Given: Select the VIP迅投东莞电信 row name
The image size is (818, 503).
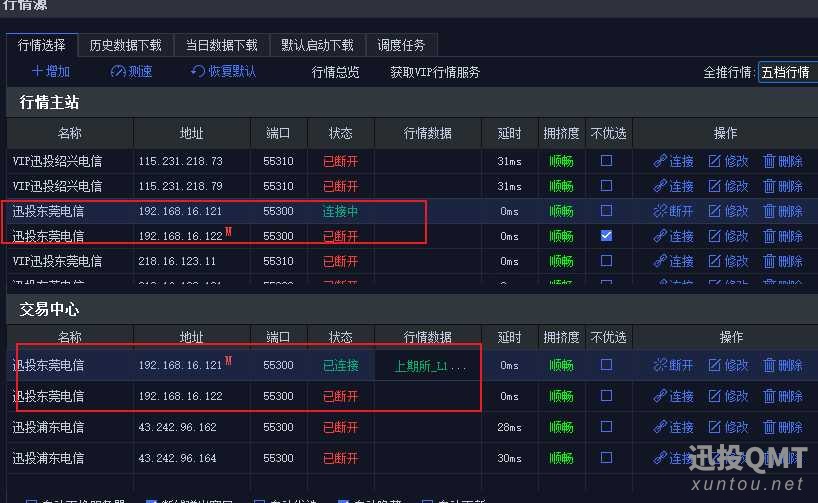Looking at the screenshot, I should pos(57,261).
